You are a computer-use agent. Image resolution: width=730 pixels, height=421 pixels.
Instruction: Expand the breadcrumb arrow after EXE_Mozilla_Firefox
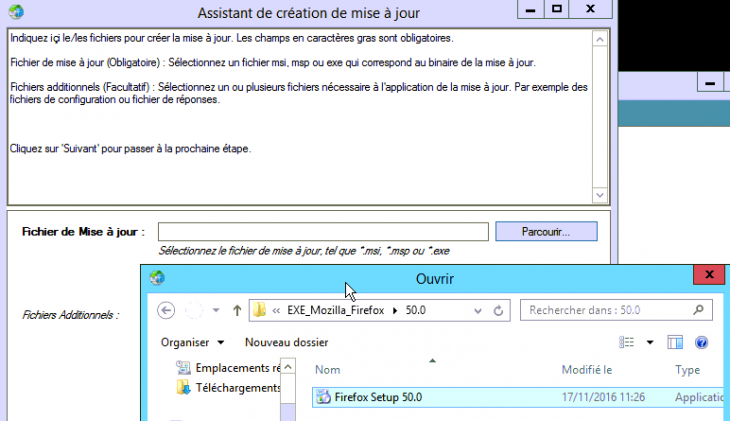395,311
